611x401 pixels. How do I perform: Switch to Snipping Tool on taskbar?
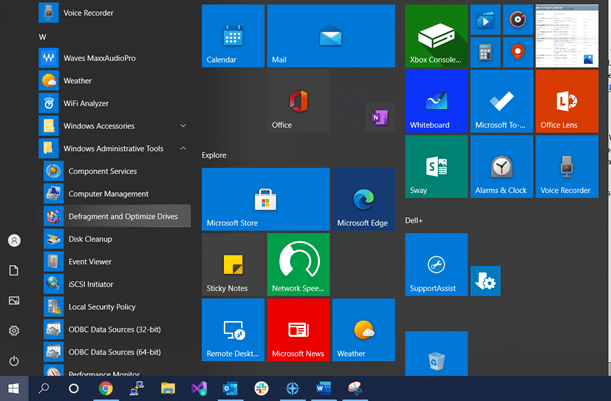pos(355,389)
